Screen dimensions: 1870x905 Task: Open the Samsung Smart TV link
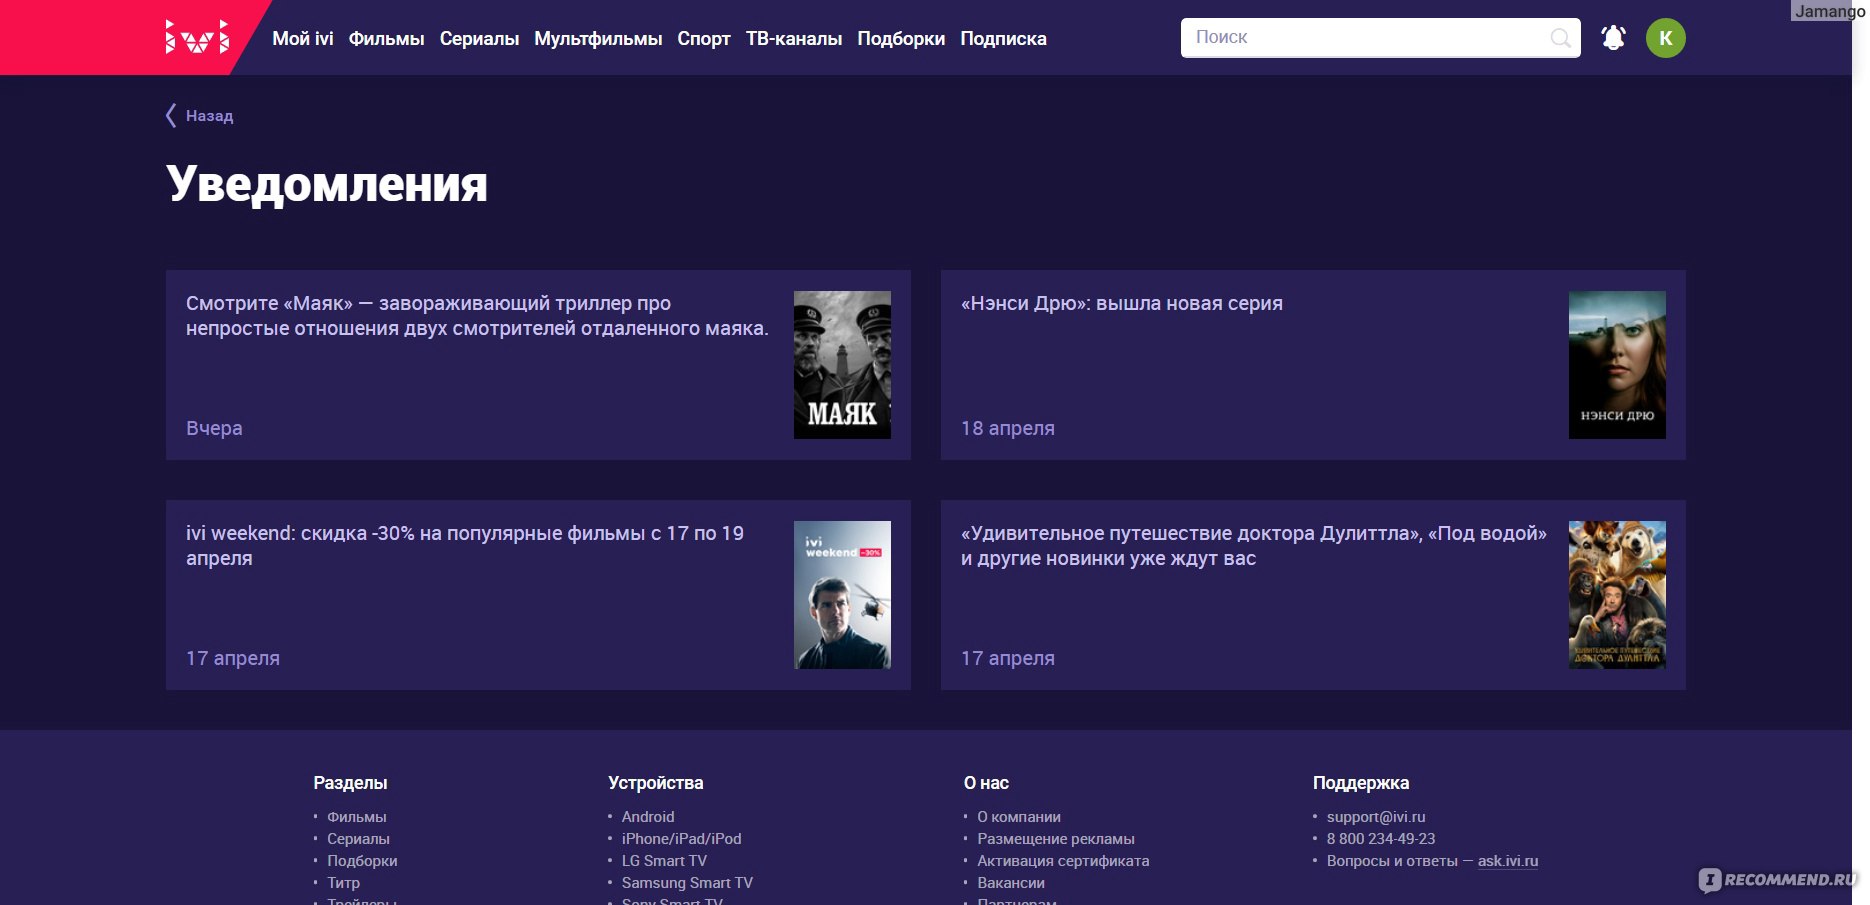coord(687,883)
